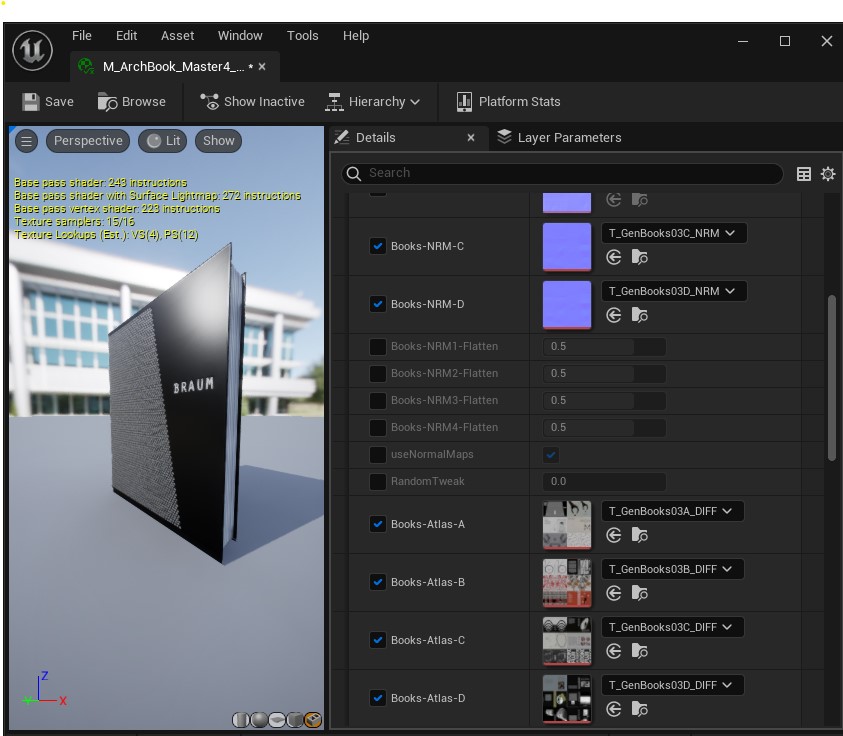Viewport: 843px width, 736px height.
Task: Open the Tools menu
Action: tap(302, 35)
